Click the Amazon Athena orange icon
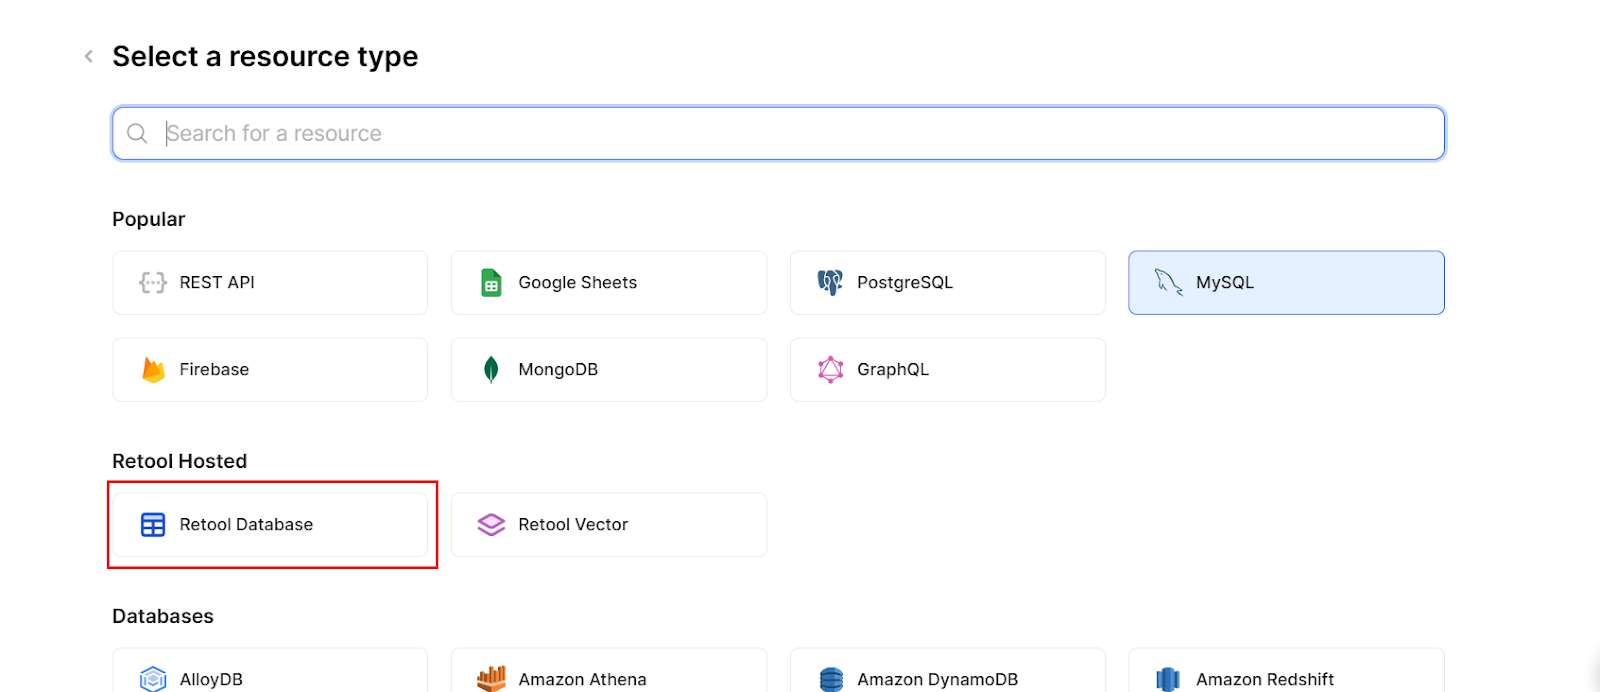This screenshot has width=1600, height=692. 491,679
